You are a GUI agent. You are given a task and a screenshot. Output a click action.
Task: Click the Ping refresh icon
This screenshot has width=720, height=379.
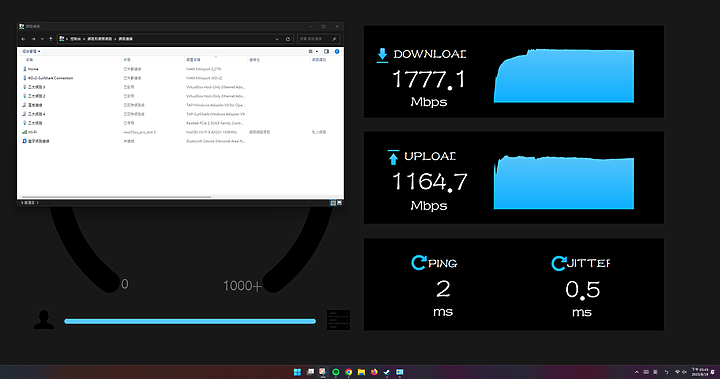tap(419, 263)
